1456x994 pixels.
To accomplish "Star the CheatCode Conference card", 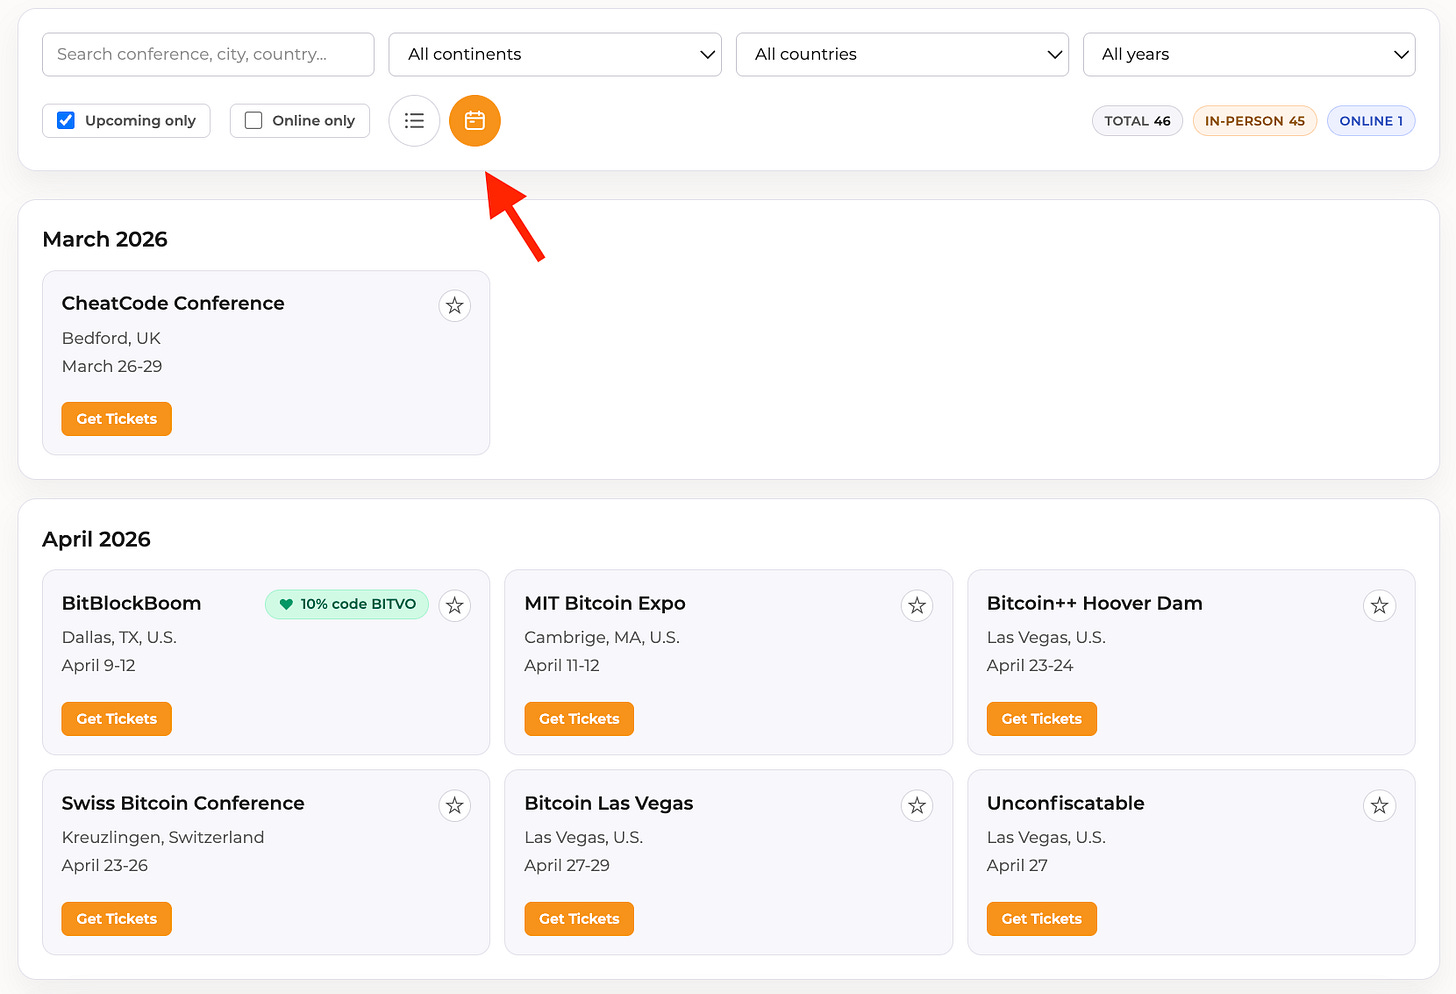I will point(455,306).
